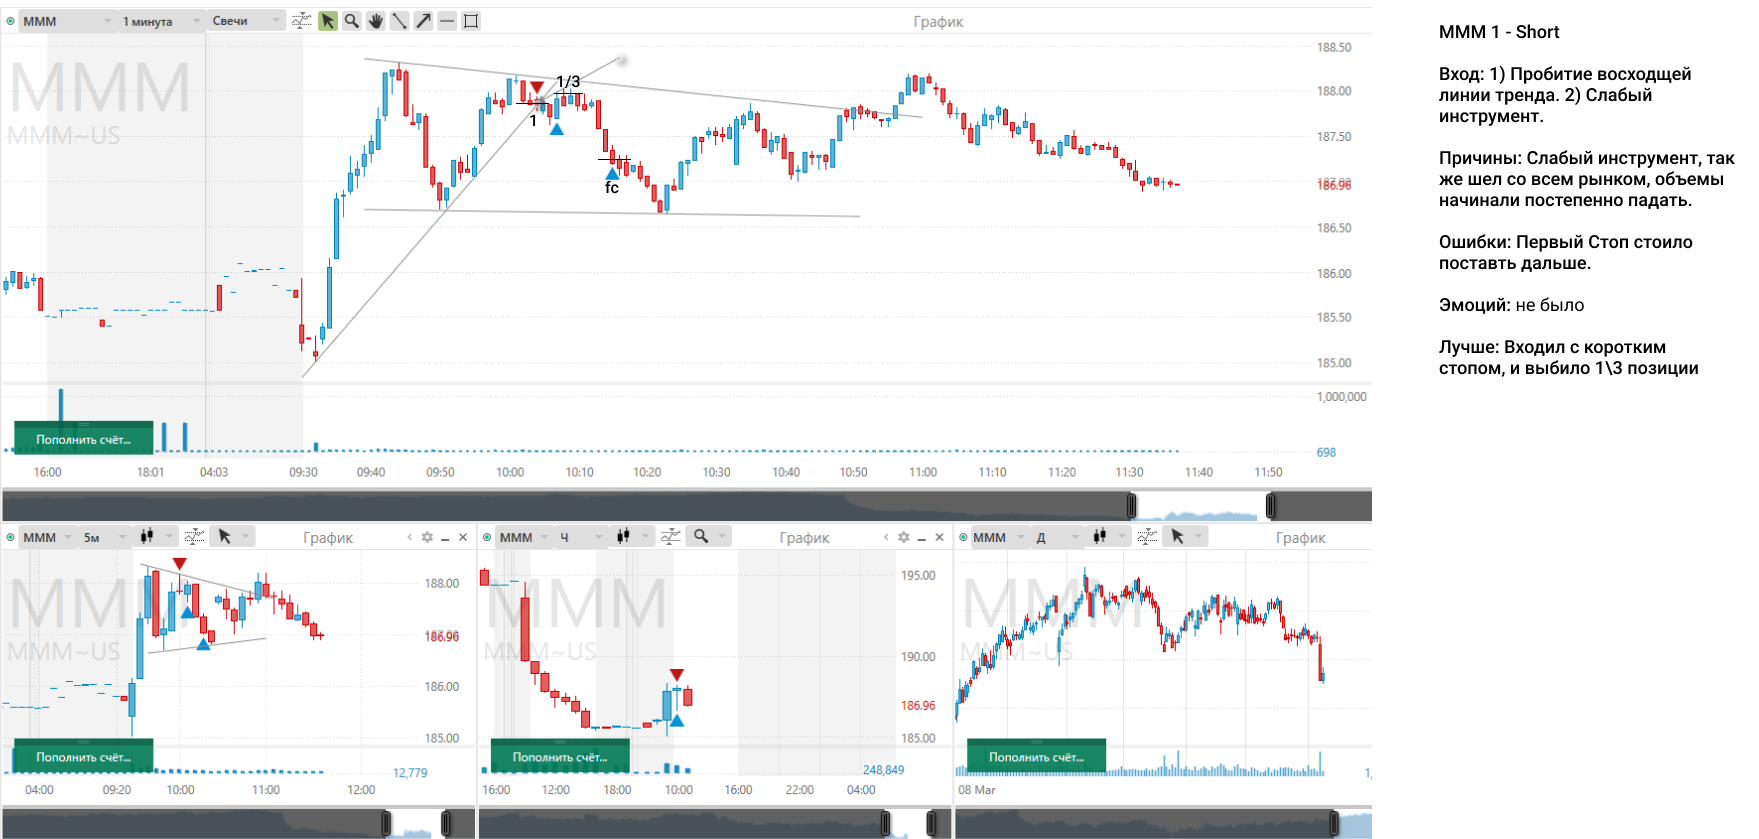The height and width of the screenshot is (839, 1759).
Task: Toggle green link indicator on 5м chart
Action: [11, 537]
